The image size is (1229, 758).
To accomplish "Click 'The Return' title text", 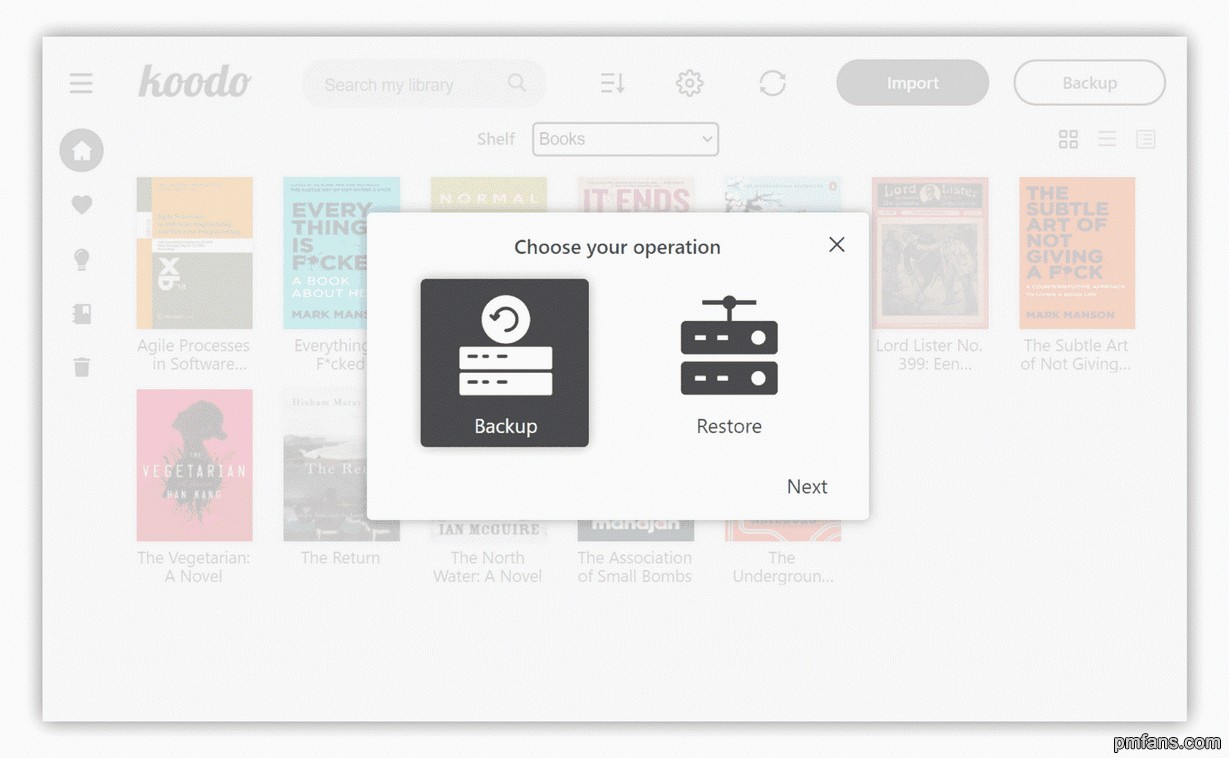I will (340, 558).
